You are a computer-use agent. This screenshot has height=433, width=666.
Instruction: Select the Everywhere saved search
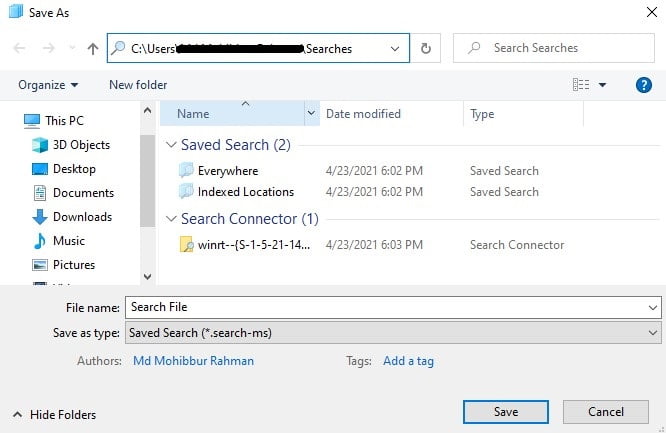click(228, 171)
